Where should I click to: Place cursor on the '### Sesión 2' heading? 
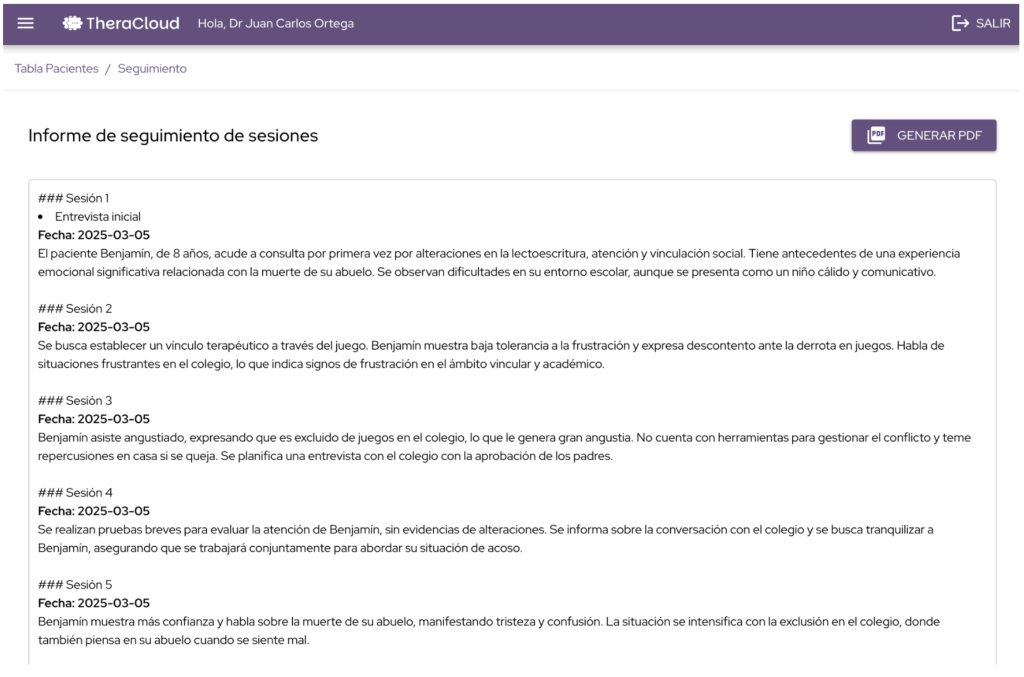click(75, 308)
